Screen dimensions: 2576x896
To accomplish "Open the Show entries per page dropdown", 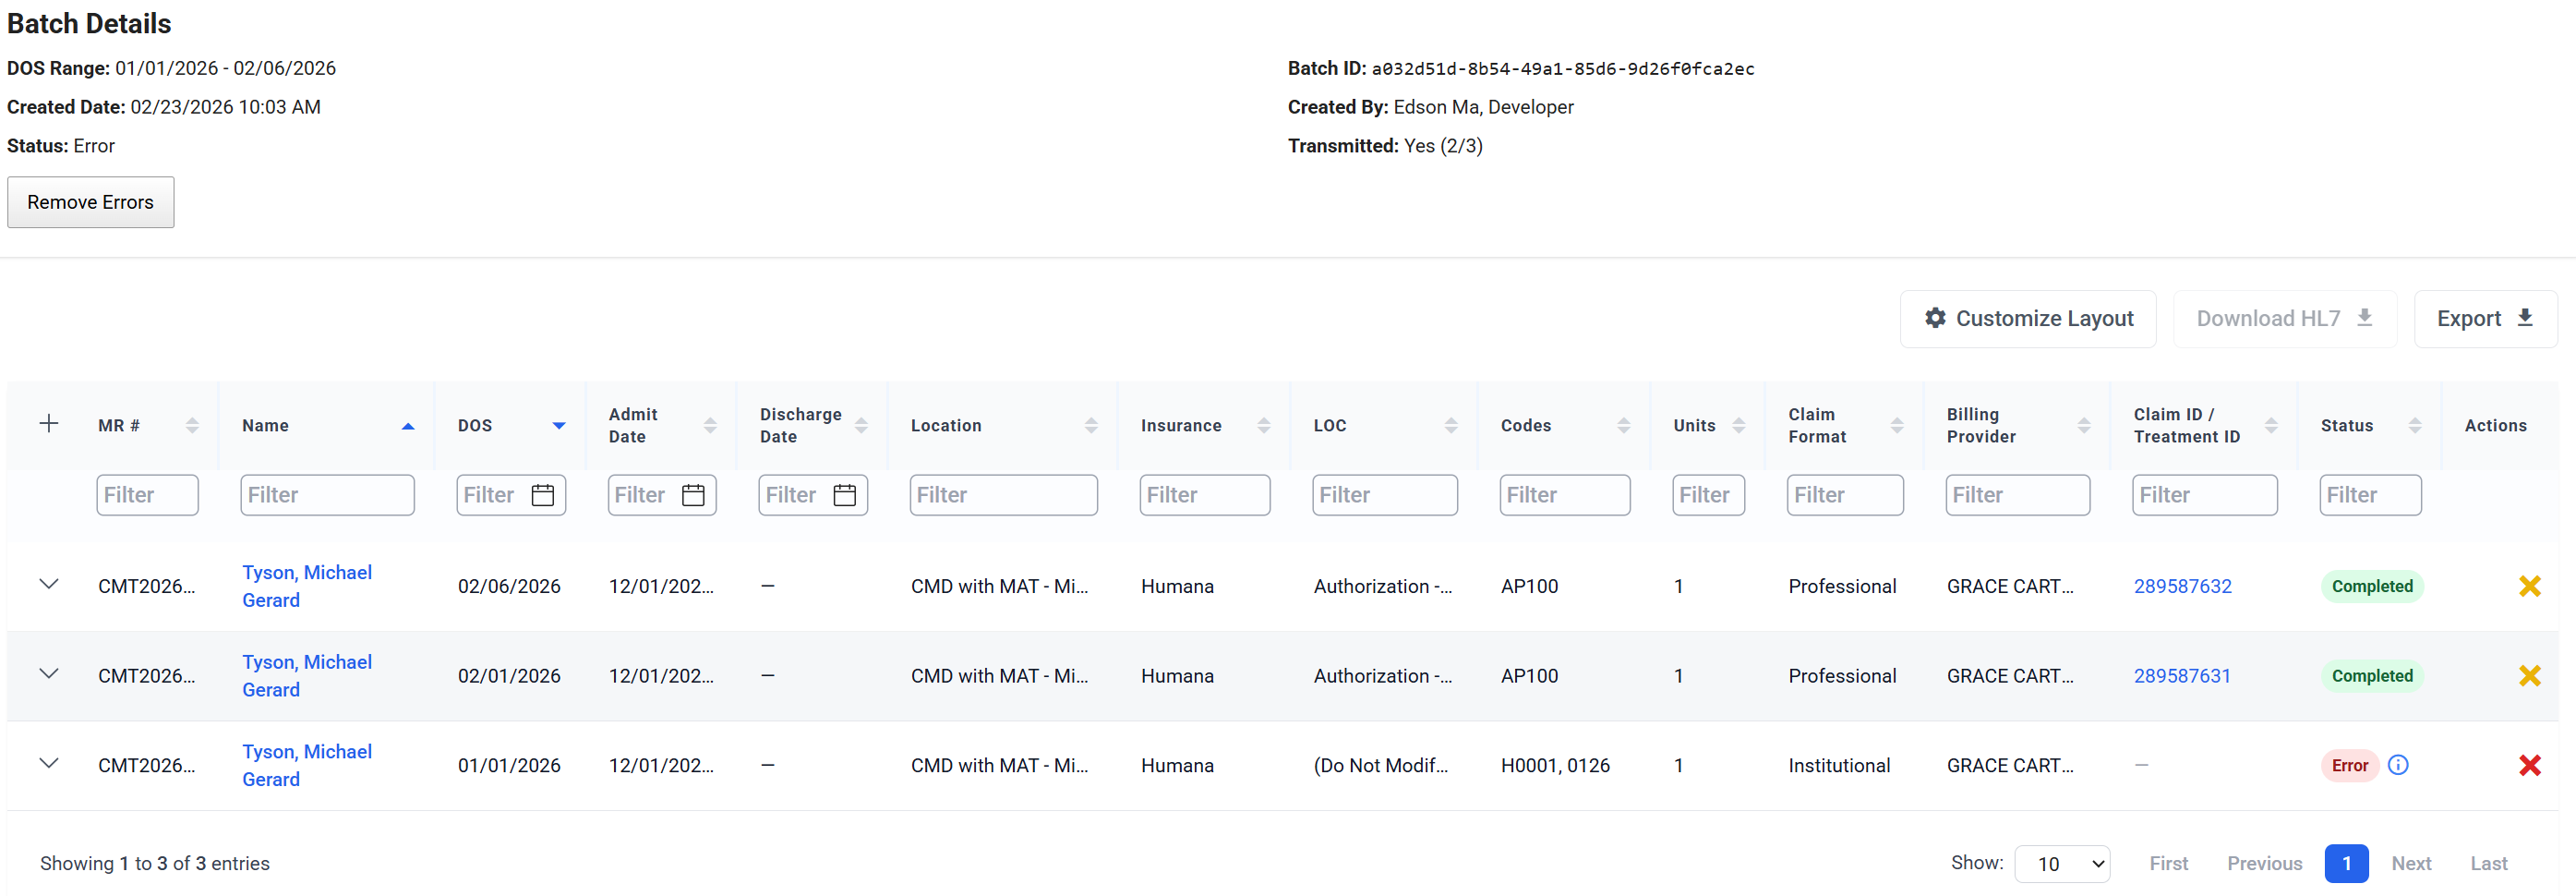I will pyautogui.click(x=2061, y=864).
